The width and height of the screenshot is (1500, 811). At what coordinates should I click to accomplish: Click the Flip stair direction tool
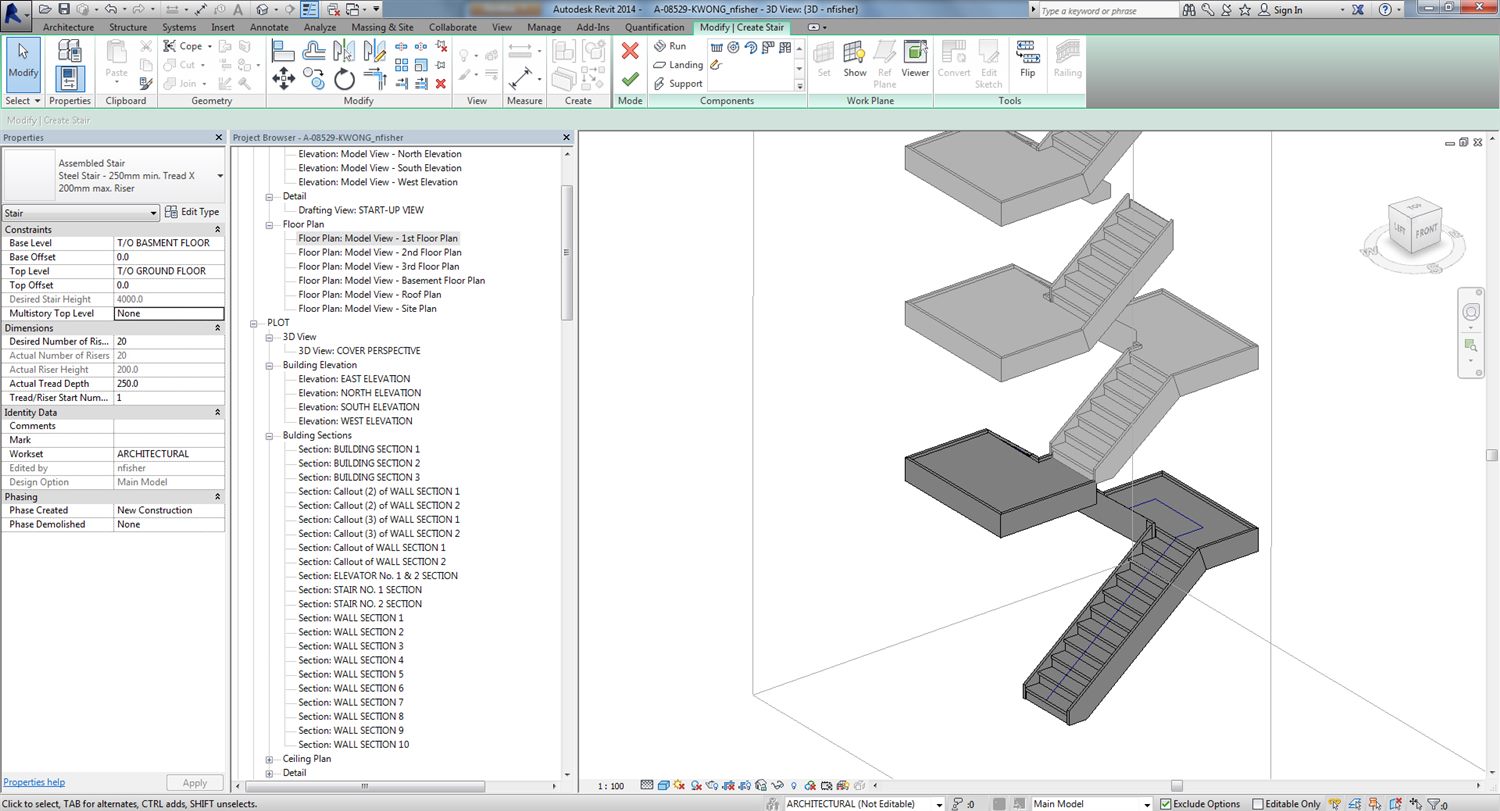[1027, 60]
